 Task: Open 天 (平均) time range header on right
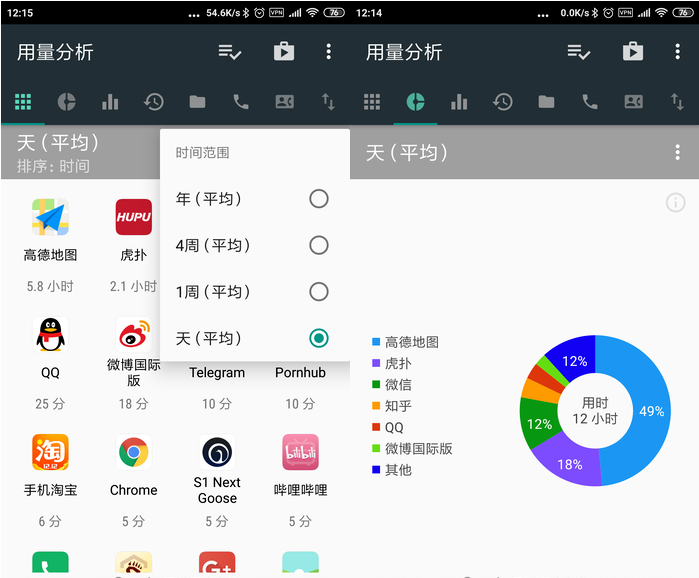407,153
